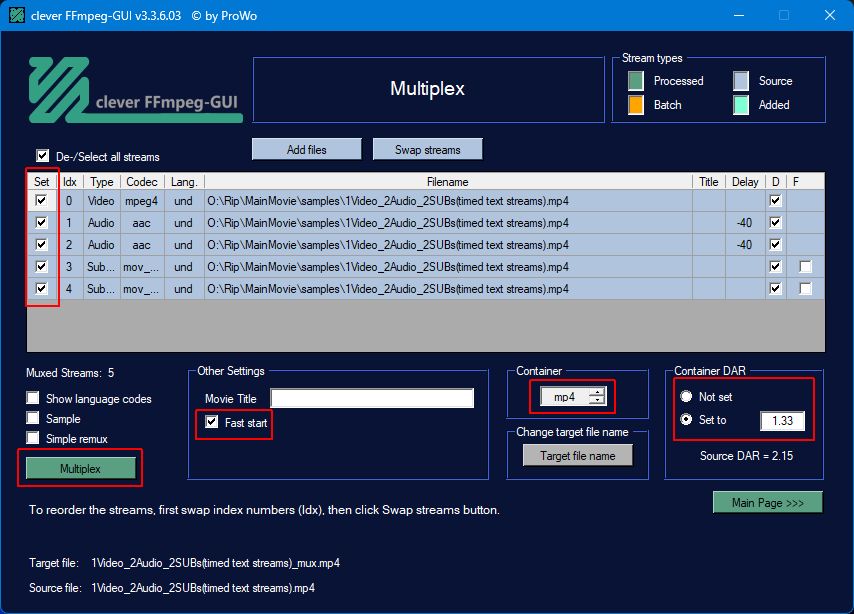The height and width of the screenshot is (614, 854).
Task: Enable Simple remux checkbox
Action: coord(33,438)
